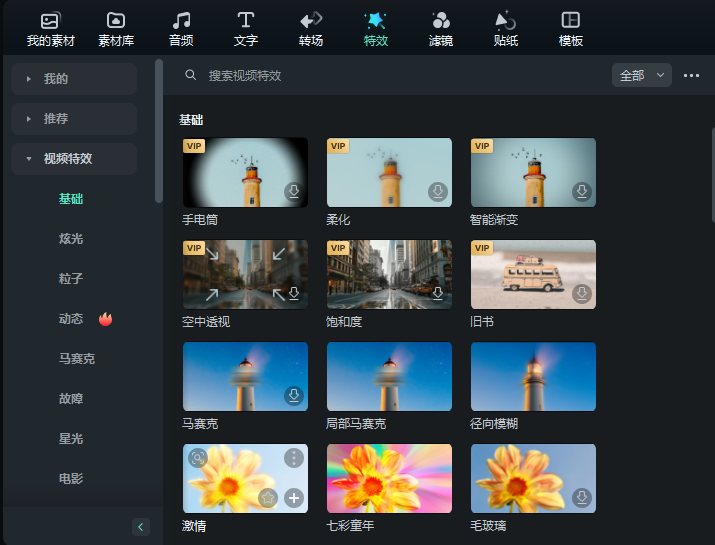Select the 空中透视 effect thumbnail
Screen dimensions: 715x545
coord(245,275)
